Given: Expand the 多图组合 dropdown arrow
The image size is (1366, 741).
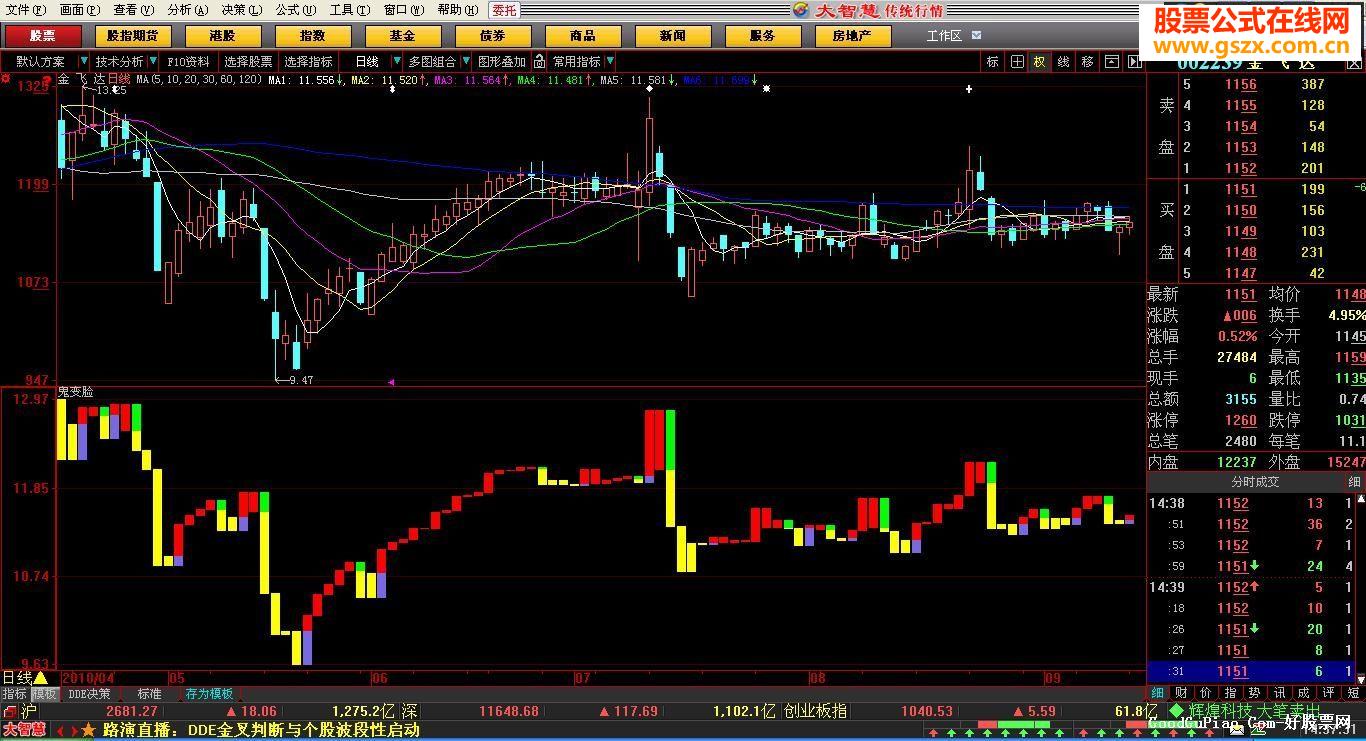Looking at the screenshot, I should [464, 62].
